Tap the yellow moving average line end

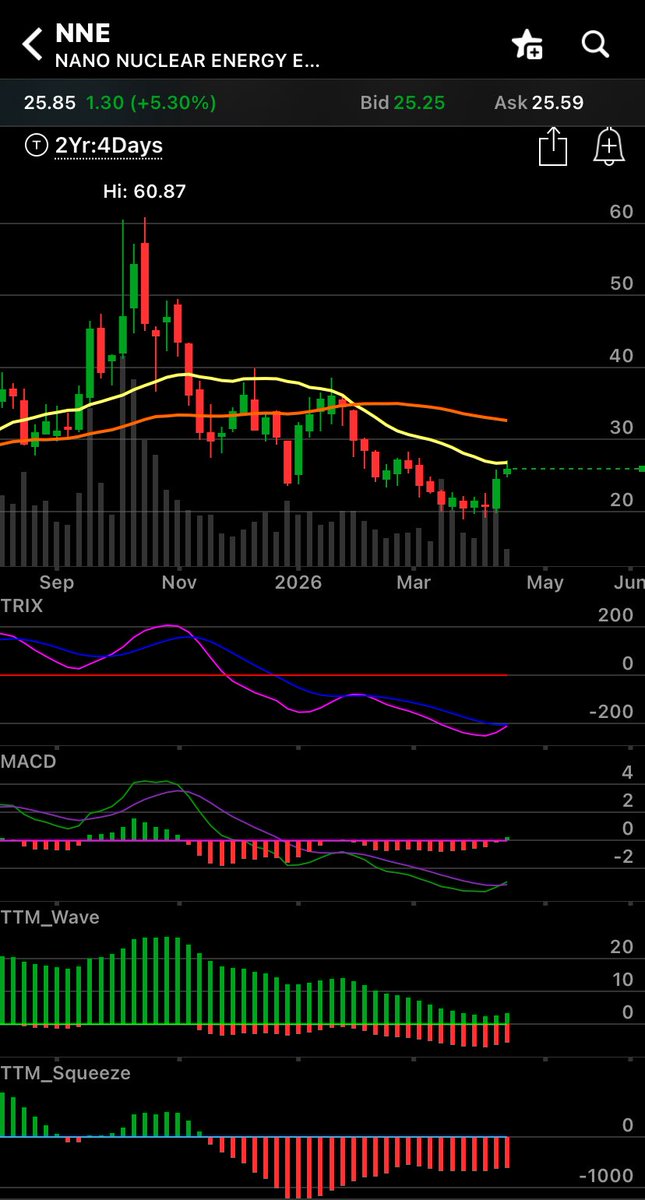[x=504, y=462]
